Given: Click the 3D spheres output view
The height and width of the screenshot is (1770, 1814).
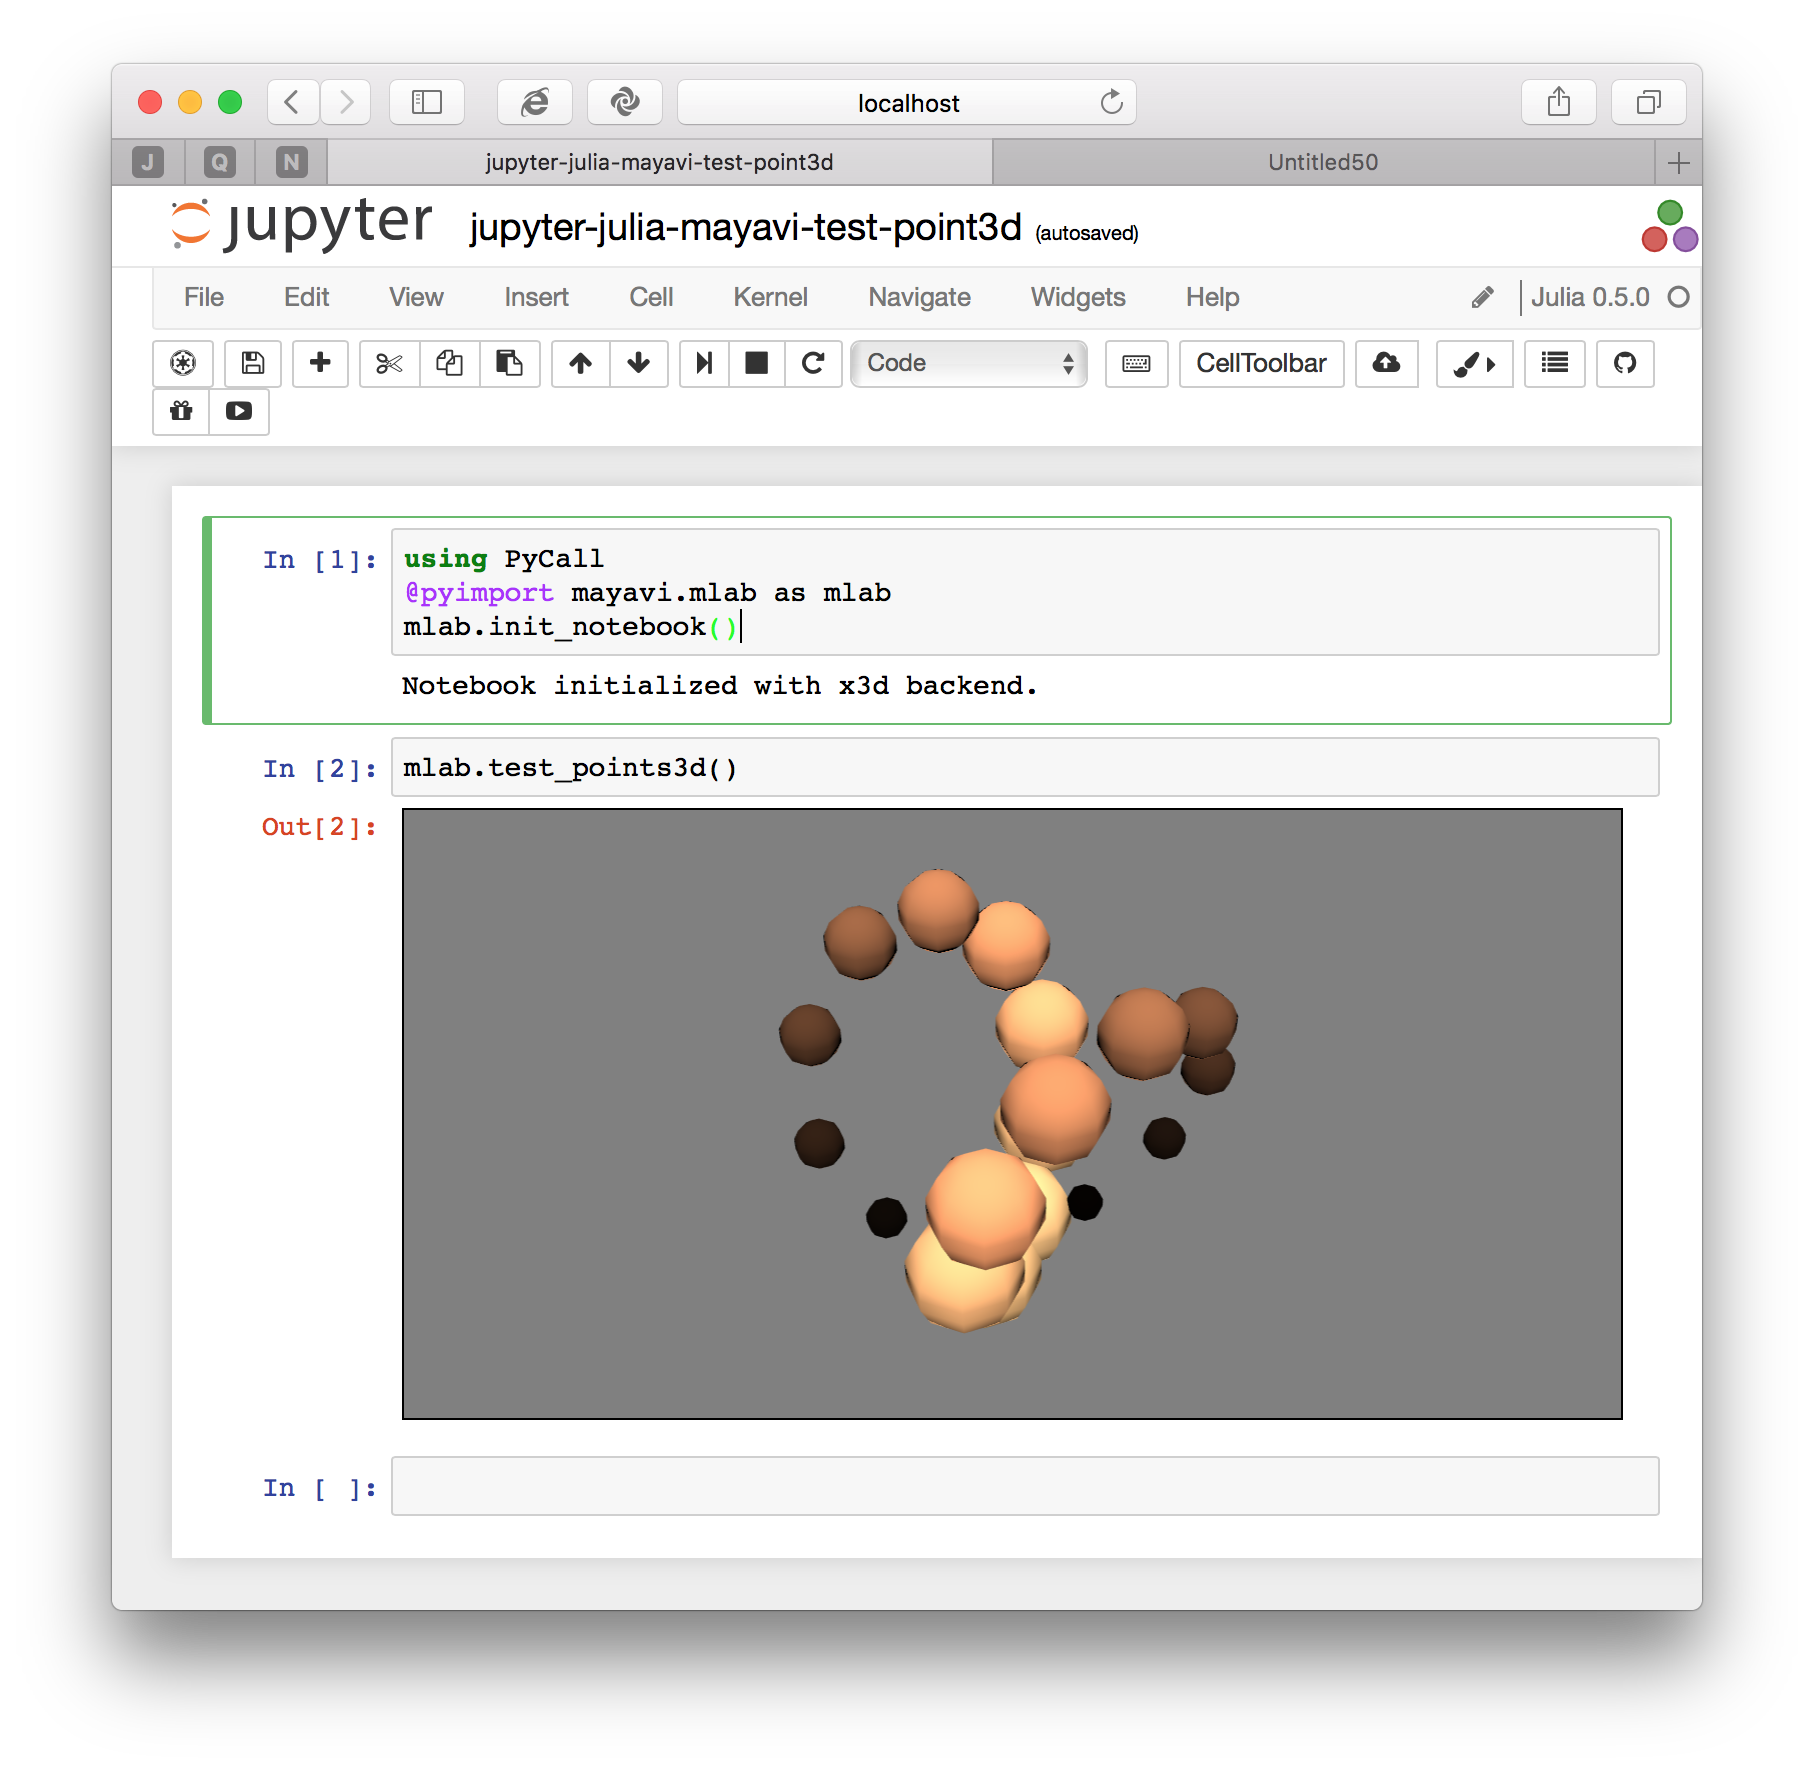Looking at the screenshot, I should (x=1012, y=1114).
